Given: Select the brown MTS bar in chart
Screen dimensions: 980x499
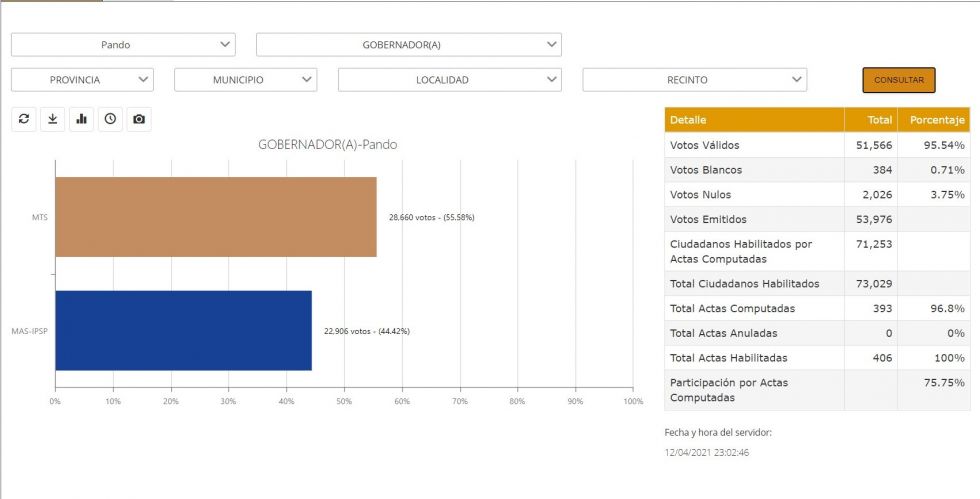Looking at the screenshot, I should point(216,217).
